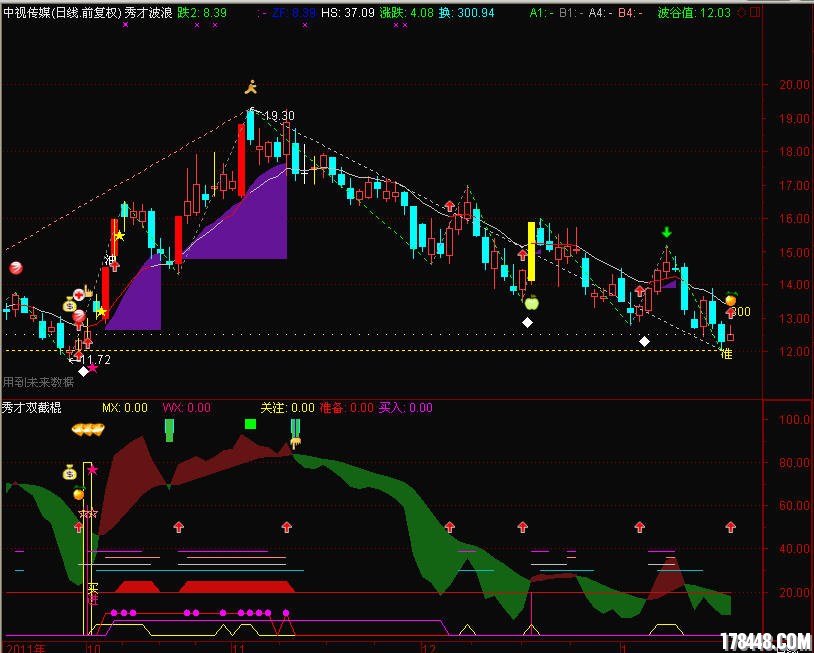Click the bright green square in the lower panel

coord(251,424)
